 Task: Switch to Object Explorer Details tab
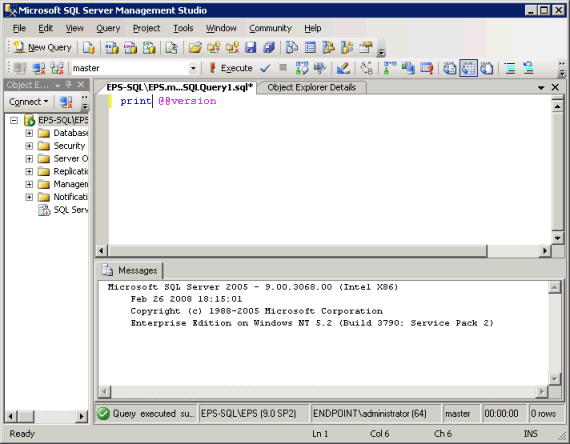point(312,87)
